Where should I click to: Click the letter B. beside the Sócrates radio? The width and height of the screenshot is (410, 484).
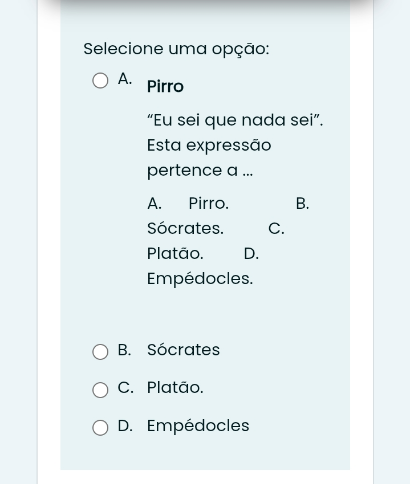[124, 350]
